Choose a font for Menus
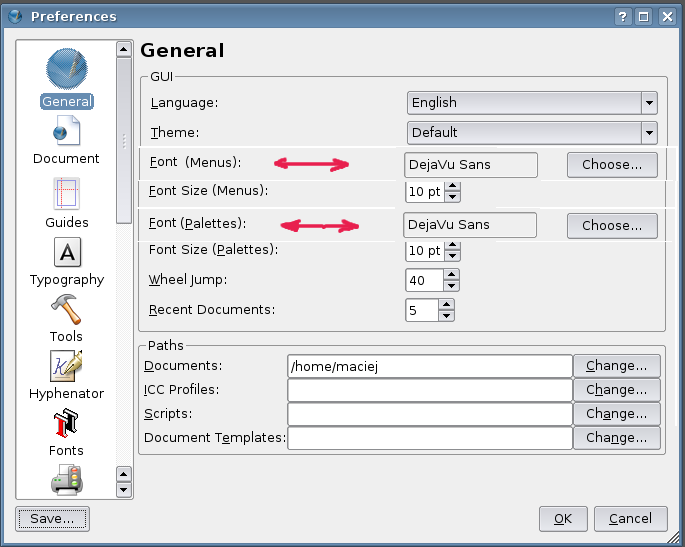Image resolution: width=685 pixels, height=547 pixels. 612,164
